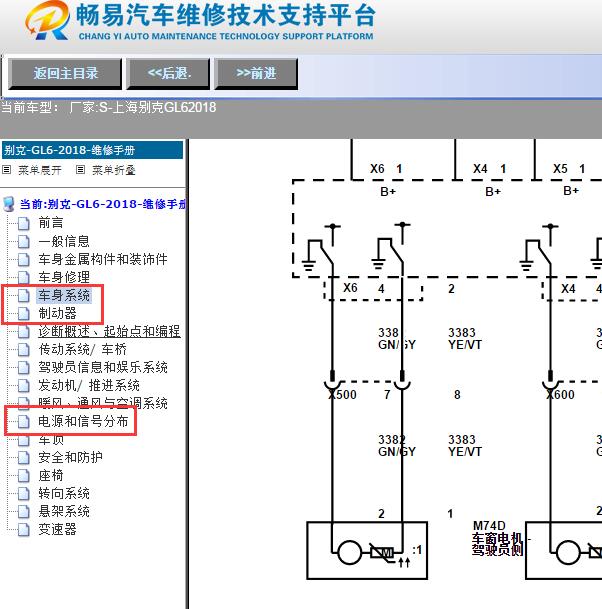The width and height of the screenshot is (602, 609).
Task: Click the icon beside 菜单折叠
Action: coord(80,170)
